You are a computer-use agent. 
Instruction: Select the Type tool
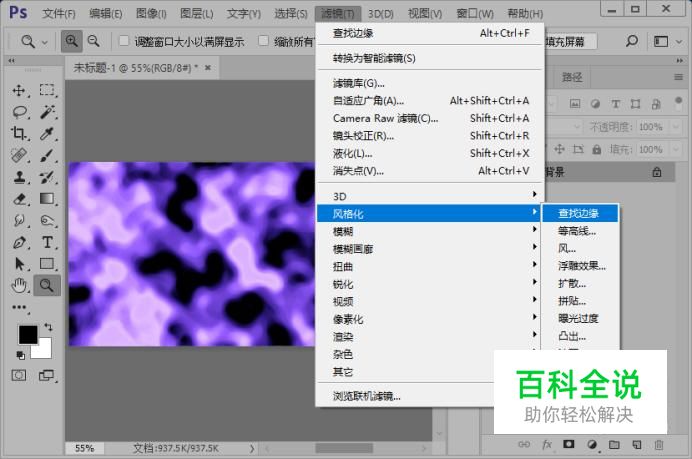tap(47, 242)
